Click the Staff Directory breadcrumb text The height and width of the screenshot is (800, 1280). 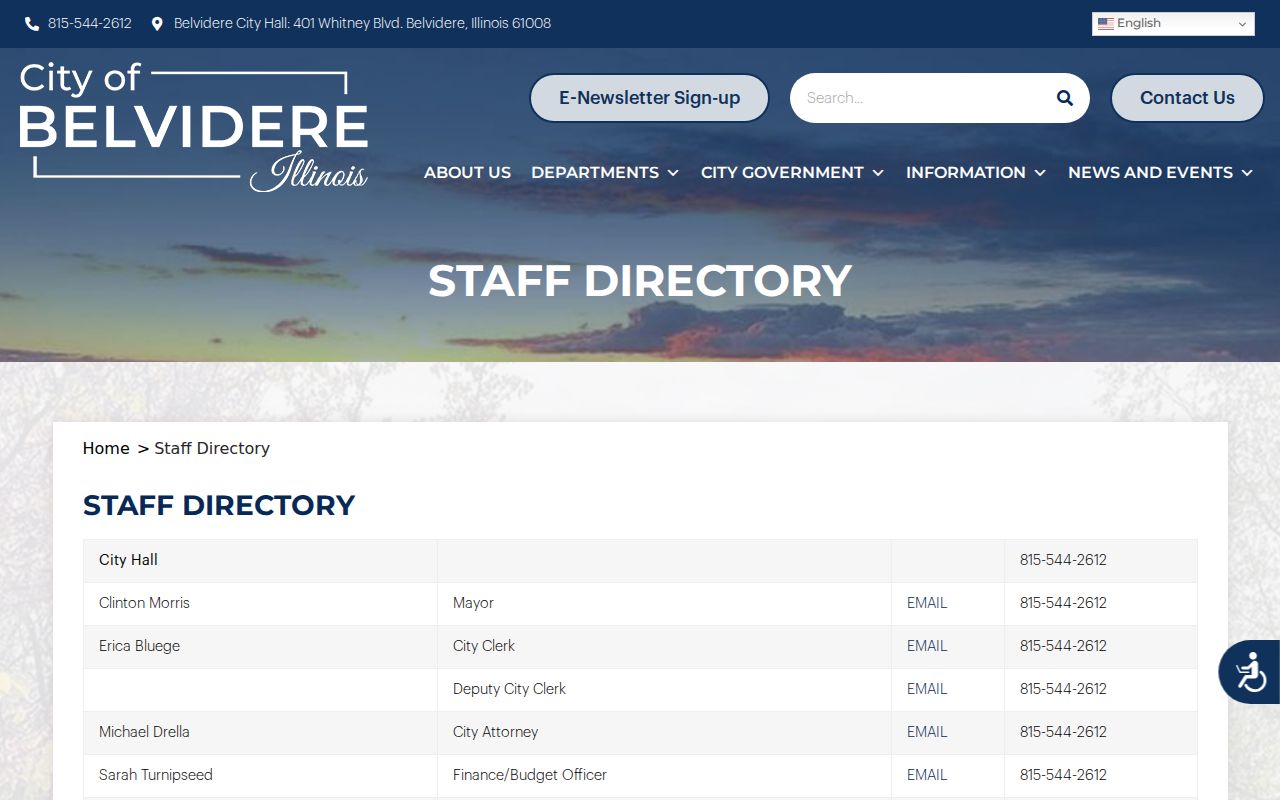(212, 448)
